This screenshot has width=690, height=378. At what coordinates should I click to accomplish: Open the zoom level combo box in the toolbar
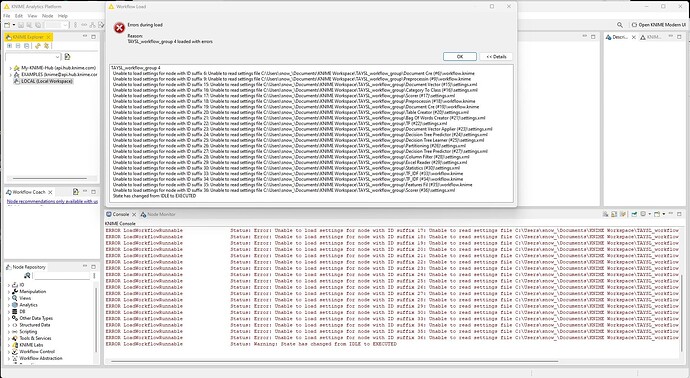(x=57, y=25)
